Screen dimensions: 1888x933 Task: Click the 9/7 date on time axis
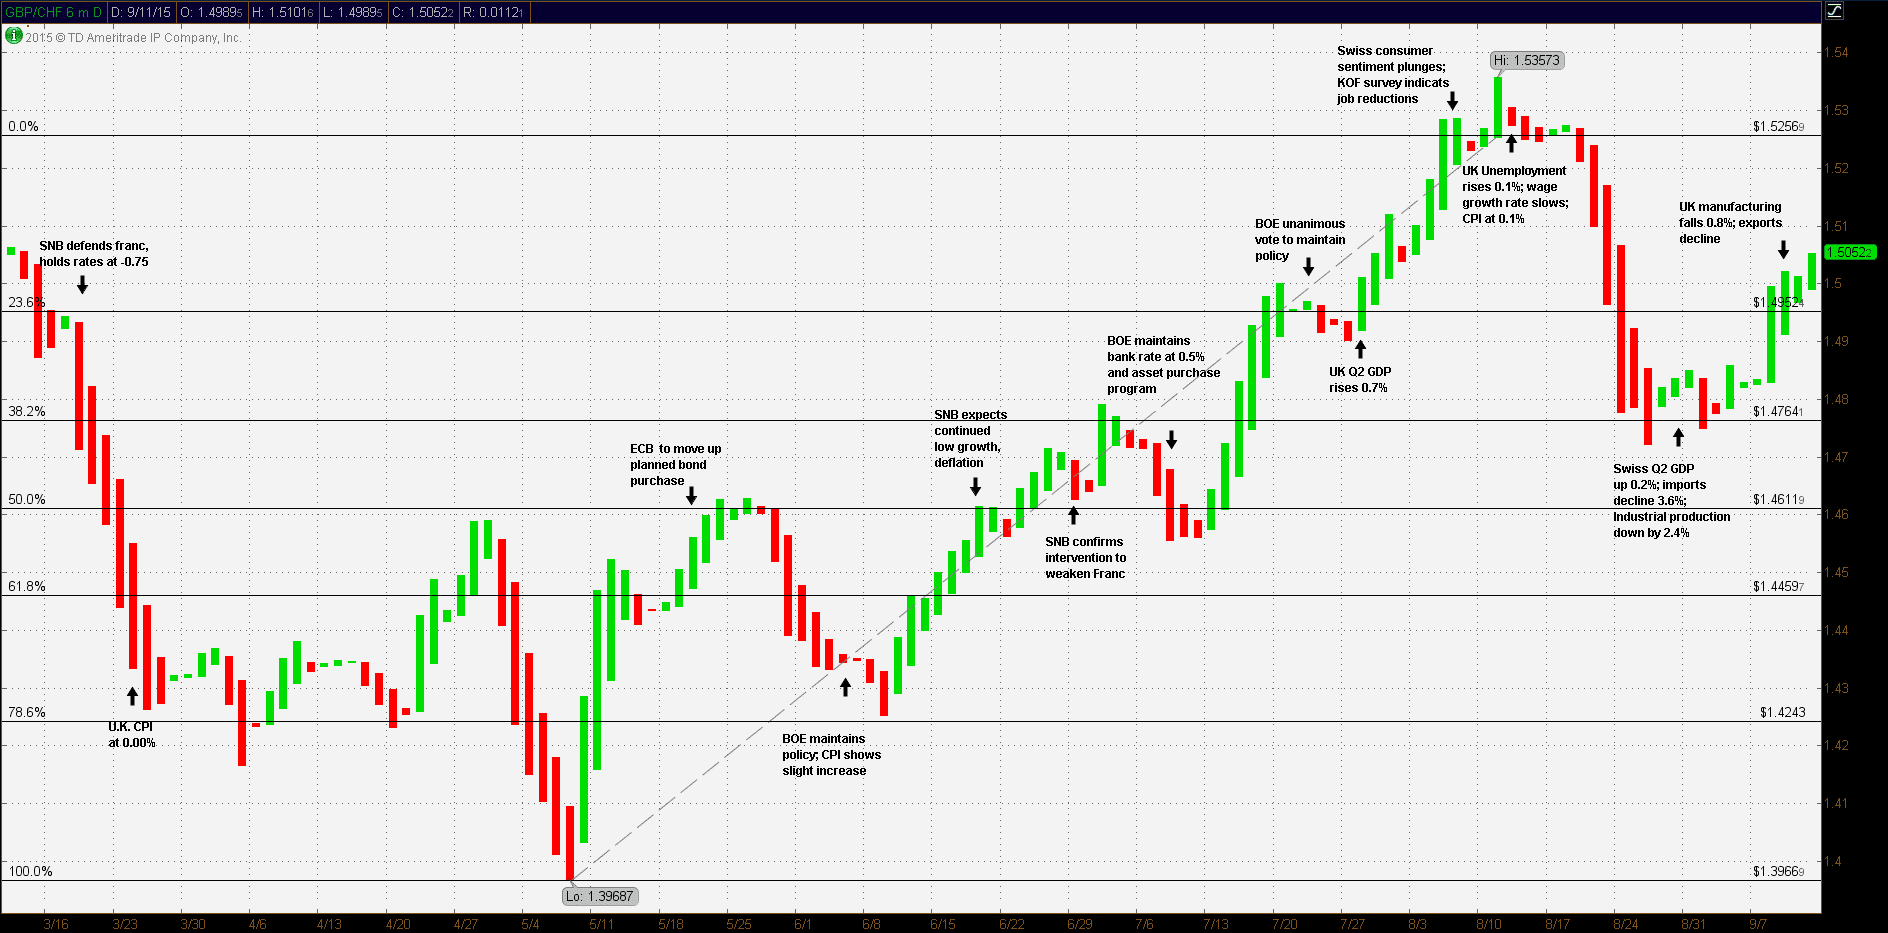click(1758, 924)
